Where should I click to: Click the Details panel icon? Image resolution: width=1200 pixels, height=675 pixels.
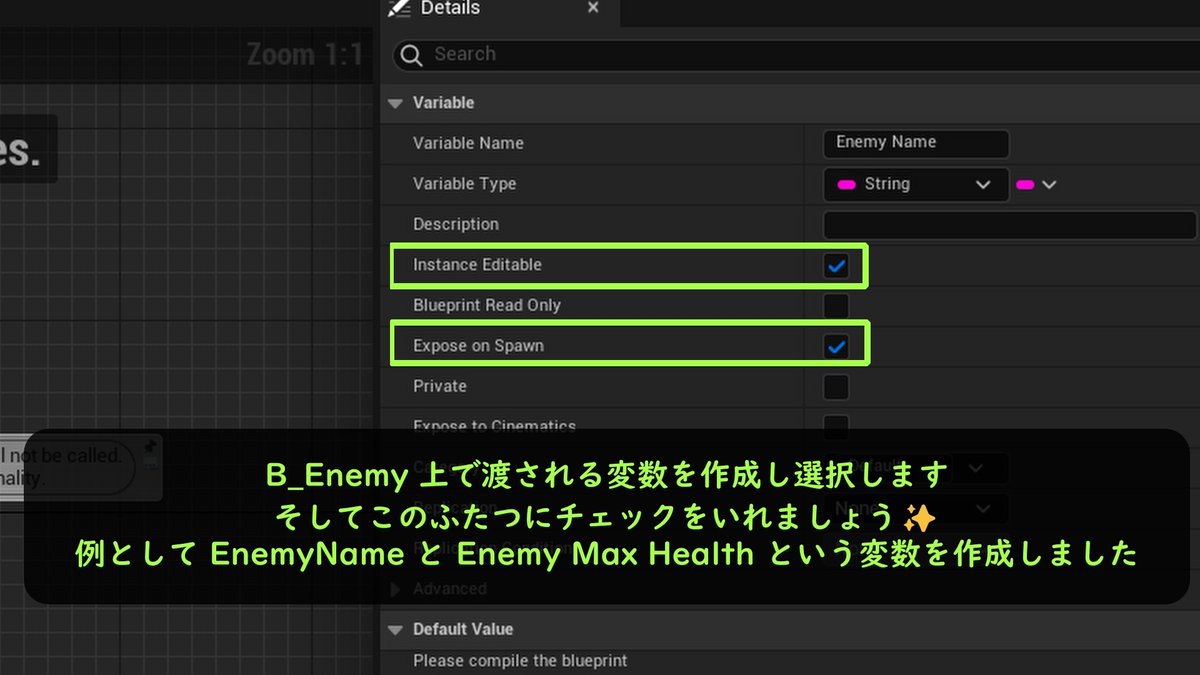click(399, 9)
